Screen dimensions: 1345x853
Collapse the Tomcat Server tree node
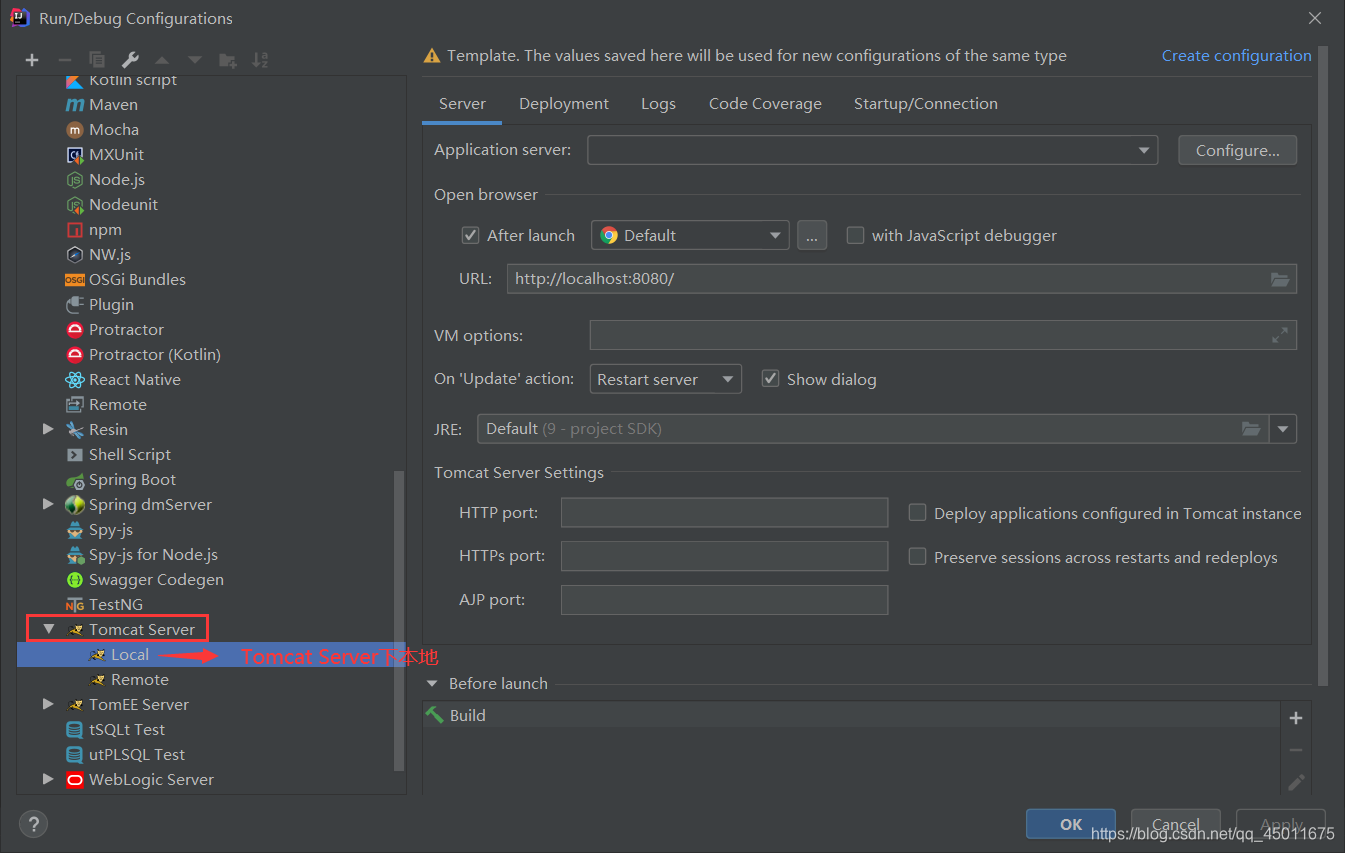(49, 629)
